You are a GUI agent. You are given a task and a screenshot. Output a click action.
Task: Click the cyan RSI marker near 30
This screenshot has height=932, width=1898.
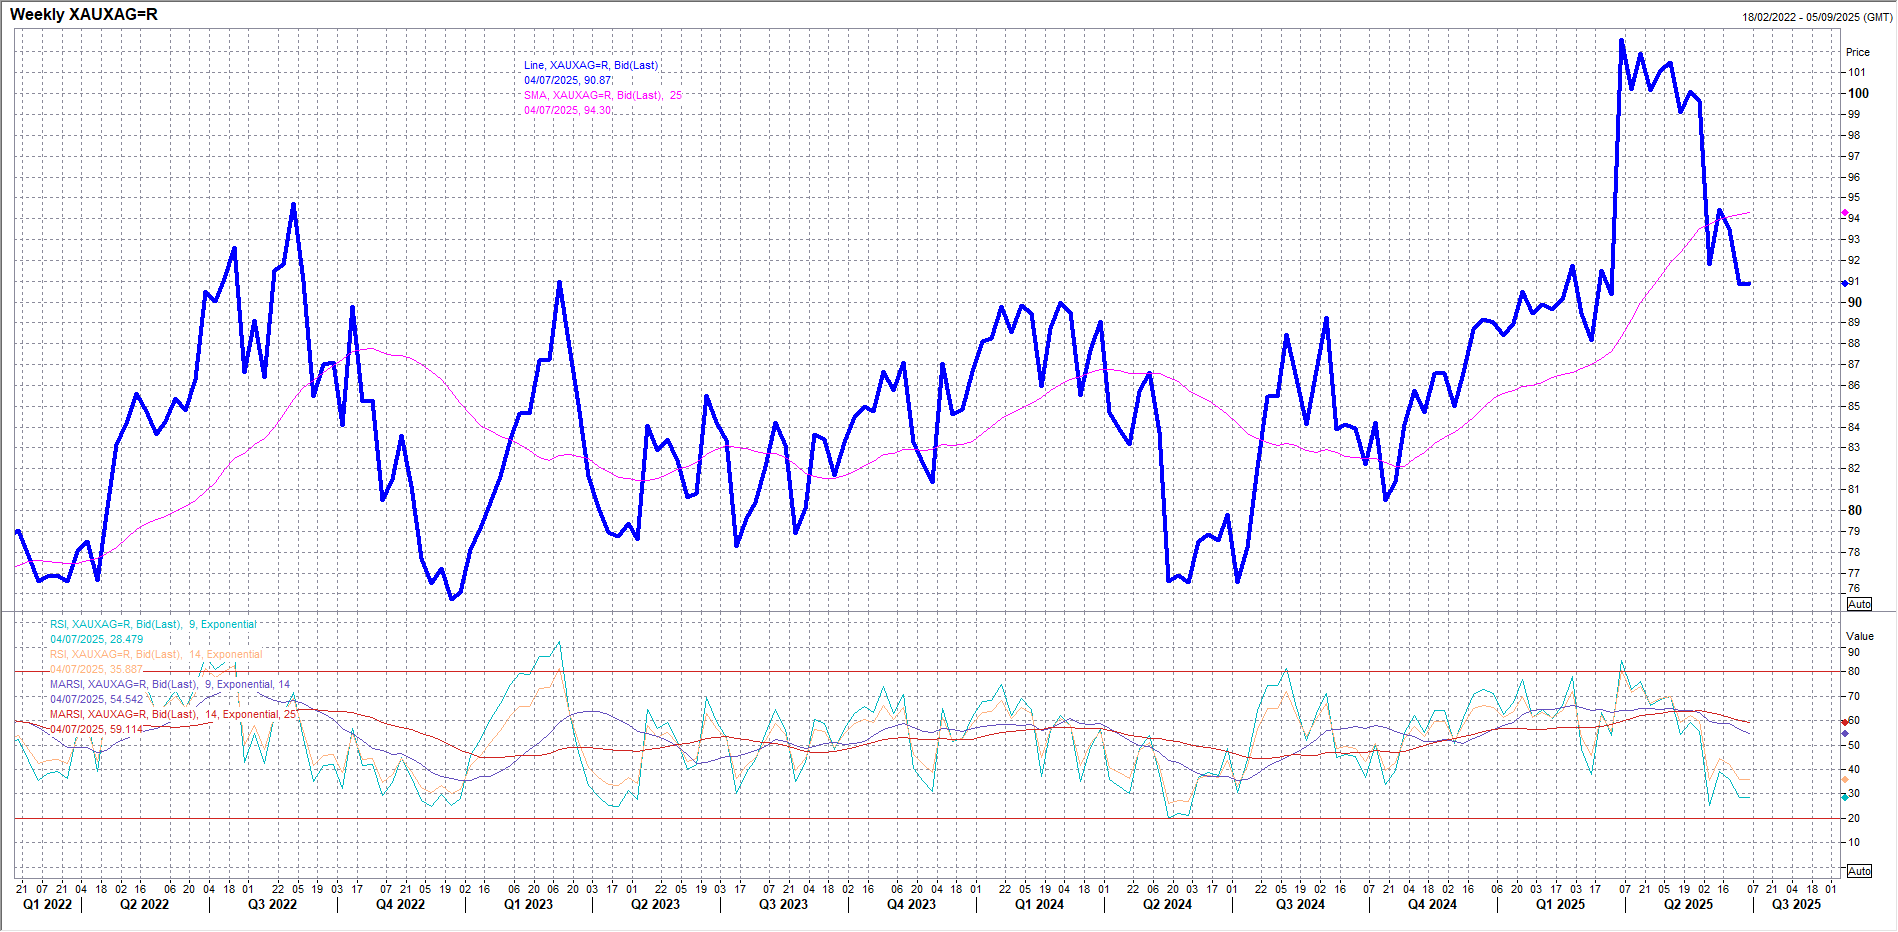pyautogui.click(x=1845, y=797)
